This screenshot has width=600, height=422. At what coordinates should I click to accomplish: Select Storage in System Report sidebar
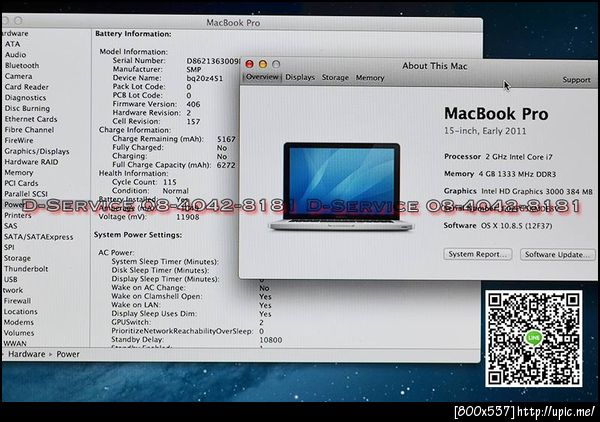[x=17, y=258]
